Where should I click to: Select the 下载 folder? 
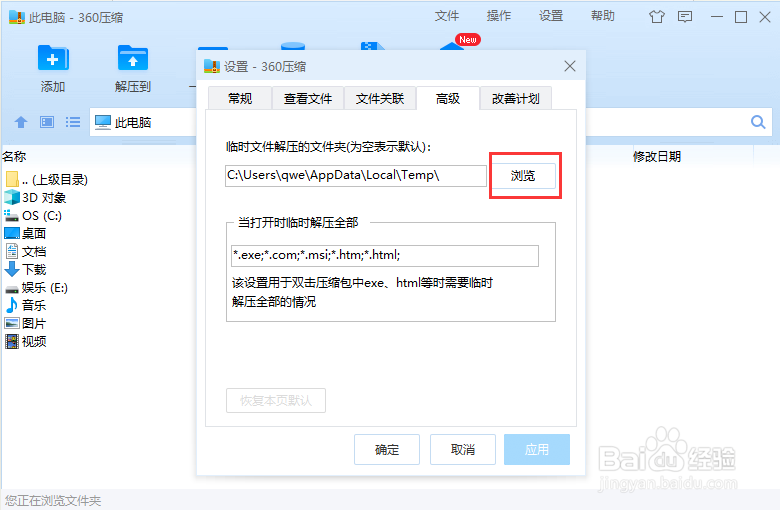[x=25, y=269]
